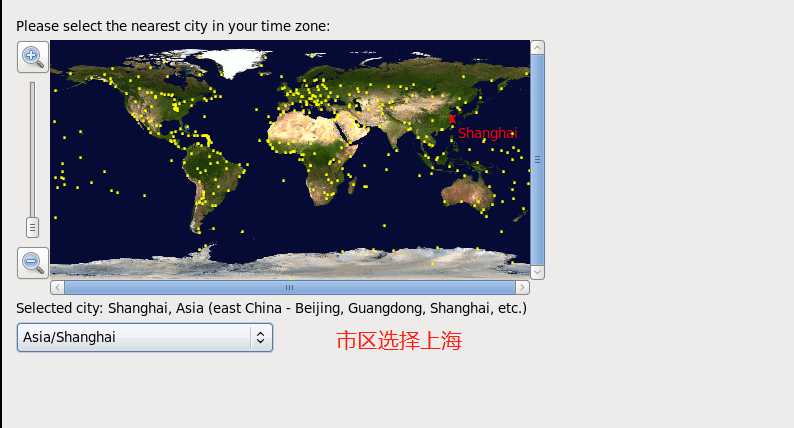
Task: Click the 'Please select the nearest city' instruction
Action: pos(173,26)
